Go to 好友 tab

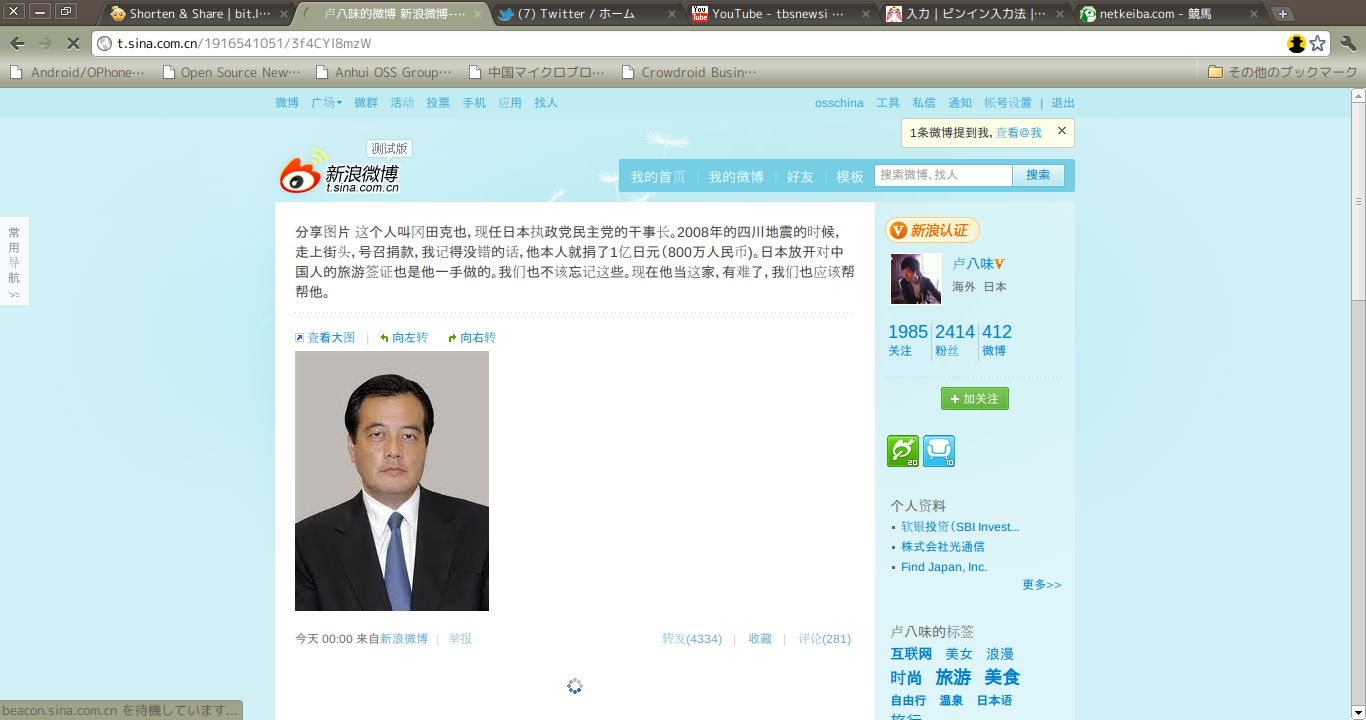pyautogui.click(x=800, y=177)
